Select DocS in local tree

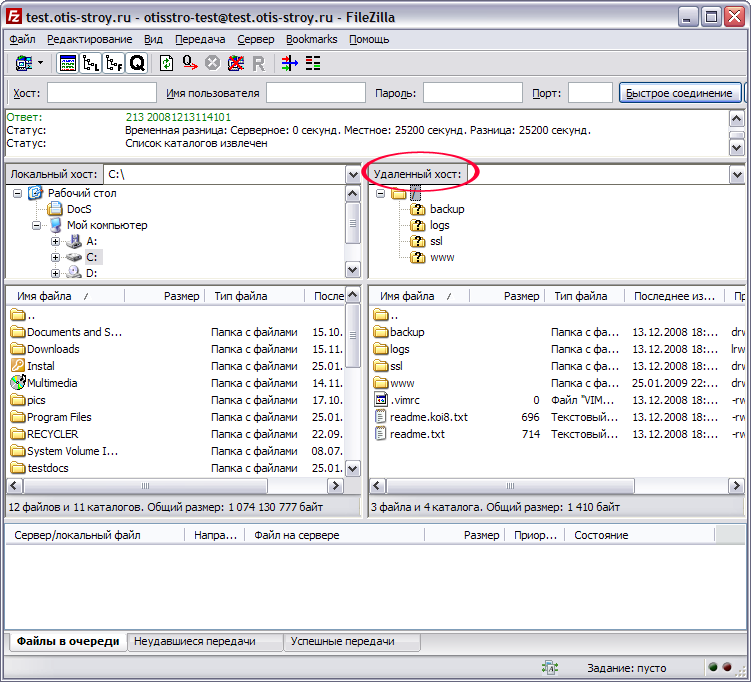point(79,209)
